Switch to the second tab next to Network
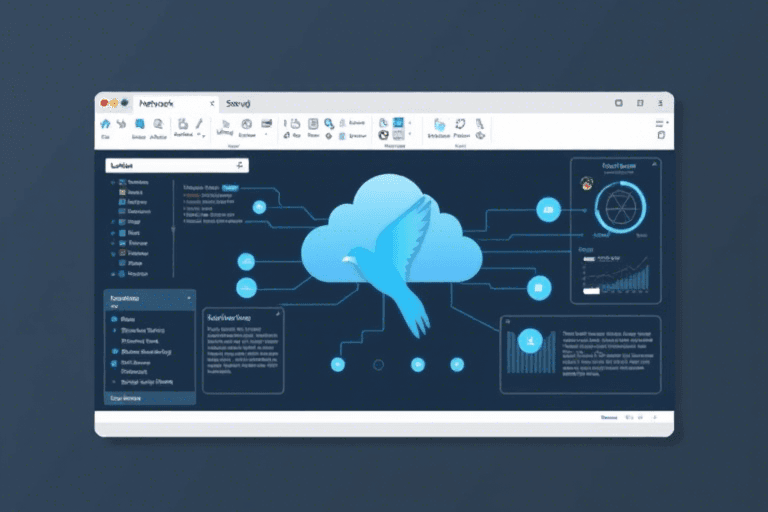Image resolution: width=768 pixels, height=512 pixels. pyautogui.click(x=238, y=103)
